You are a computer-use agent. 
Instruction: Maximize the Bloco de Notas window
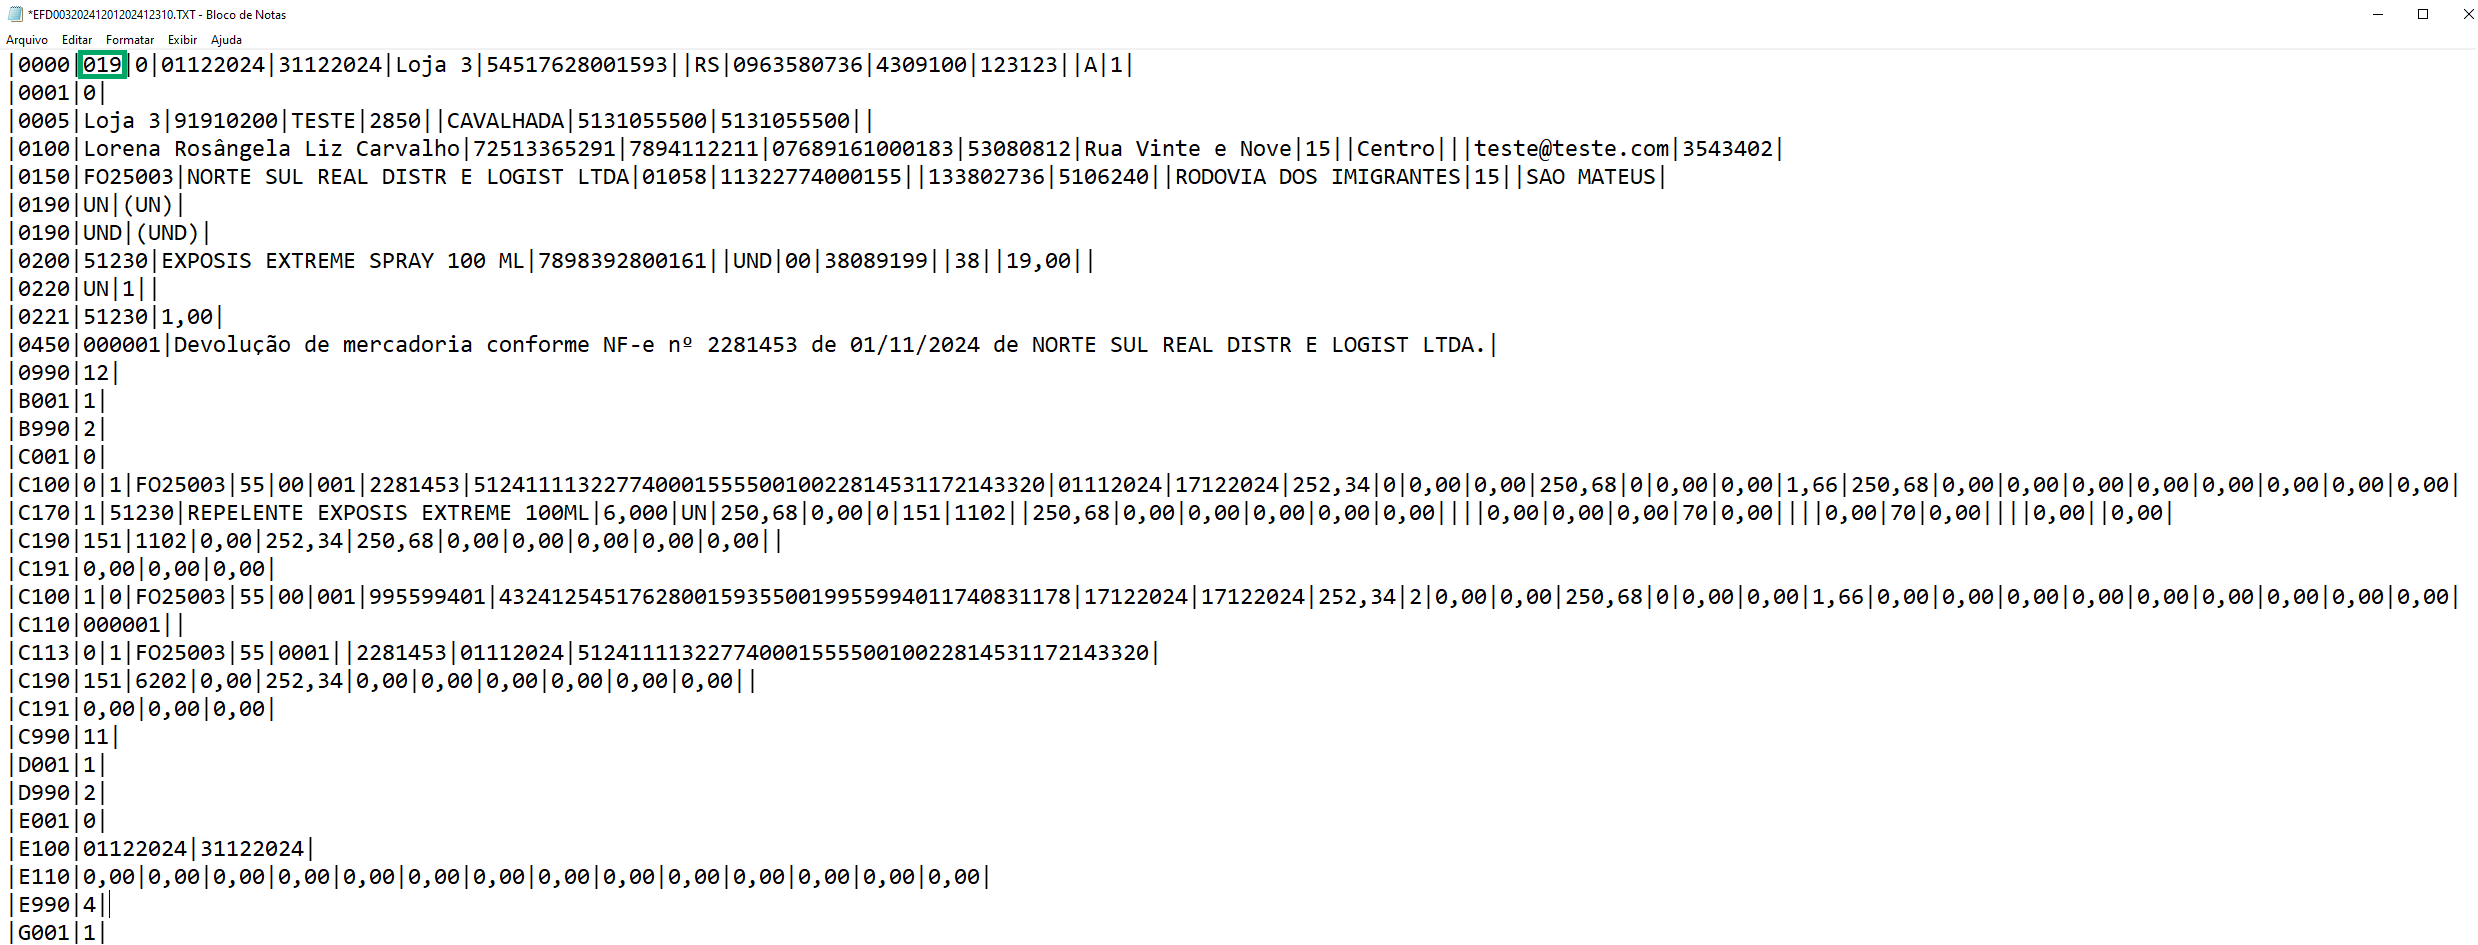2423,14
